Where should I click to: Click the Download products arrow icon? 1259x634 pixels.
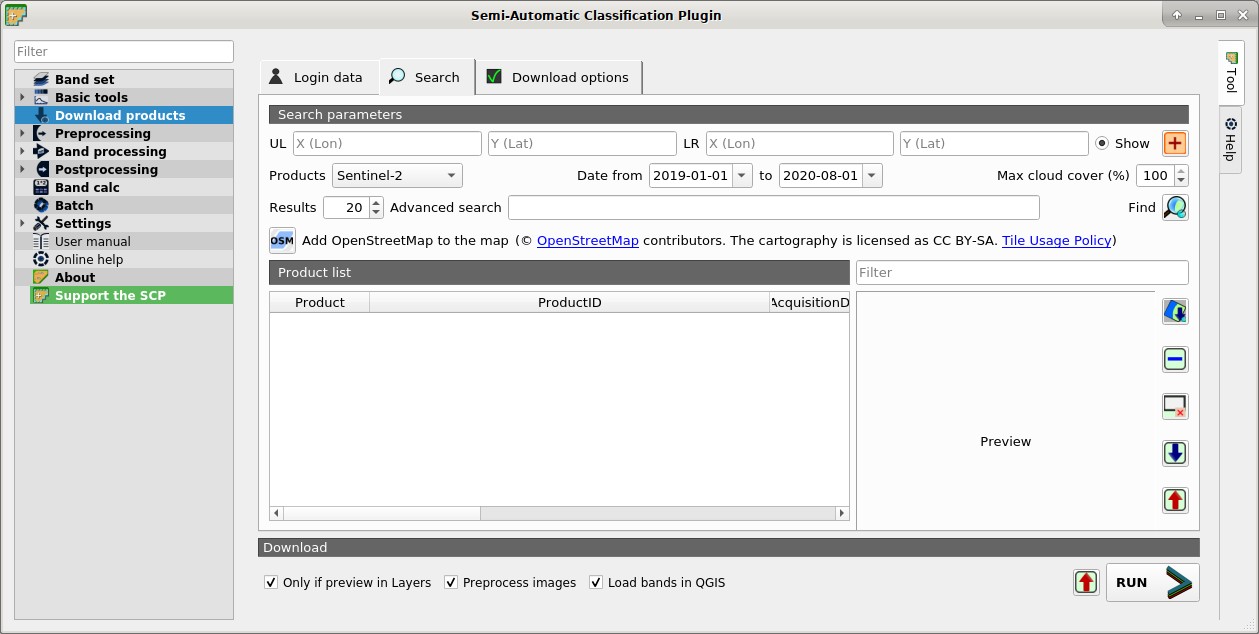pos(41,115)
